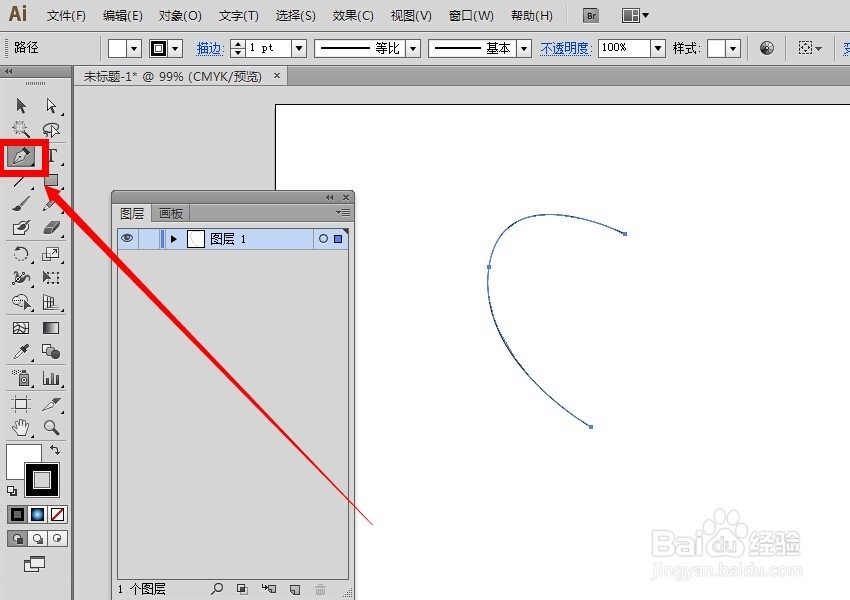Select the Eyedropper tool
This screenshot has height=600, width=850.
coord(21,352)
